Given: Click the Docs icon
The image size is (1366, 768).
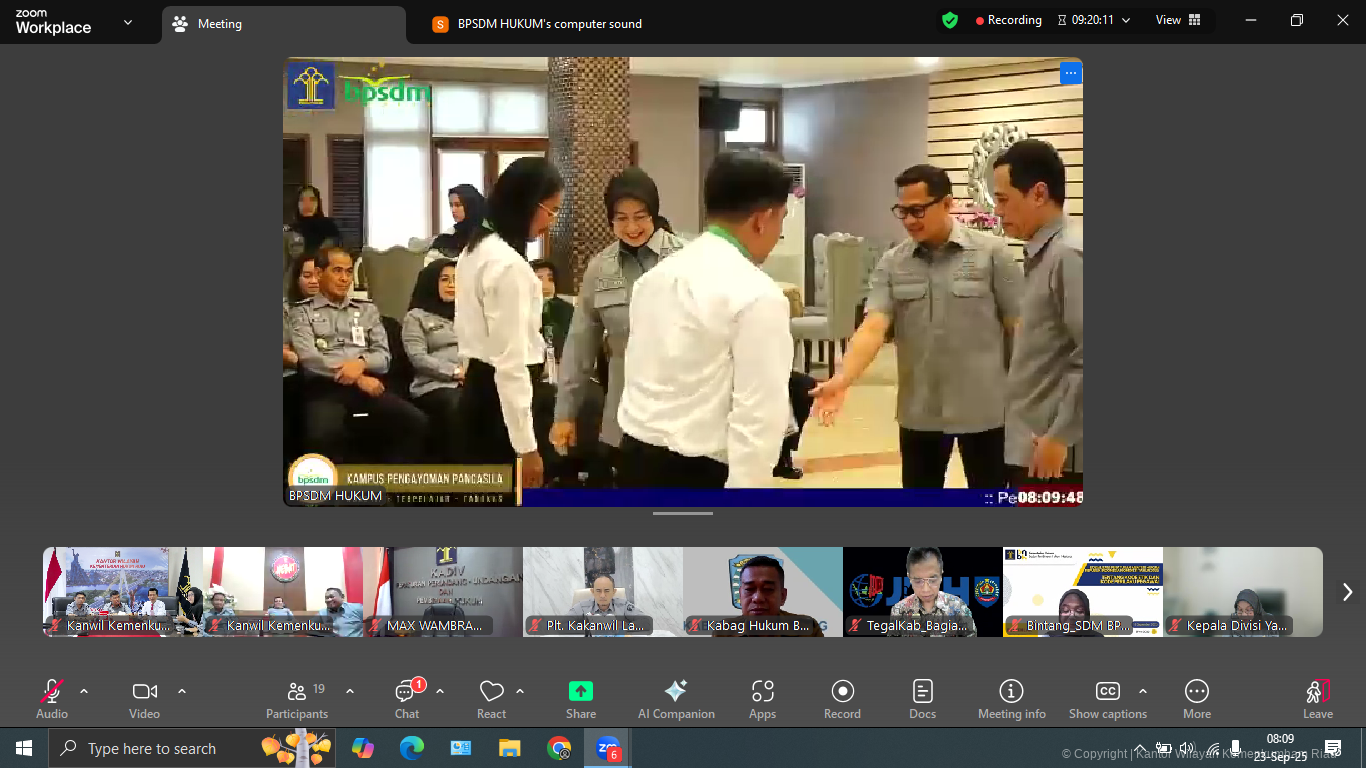Looking at the screenshot, I should click(922, 692).
